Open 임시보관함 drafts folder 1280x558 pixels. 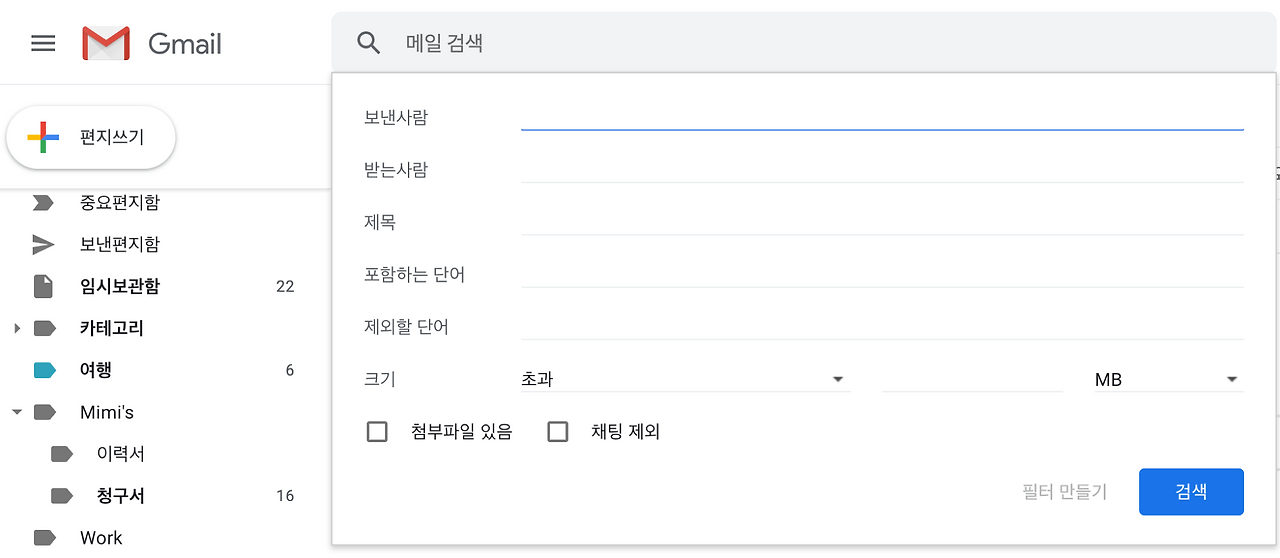point(119,286)
